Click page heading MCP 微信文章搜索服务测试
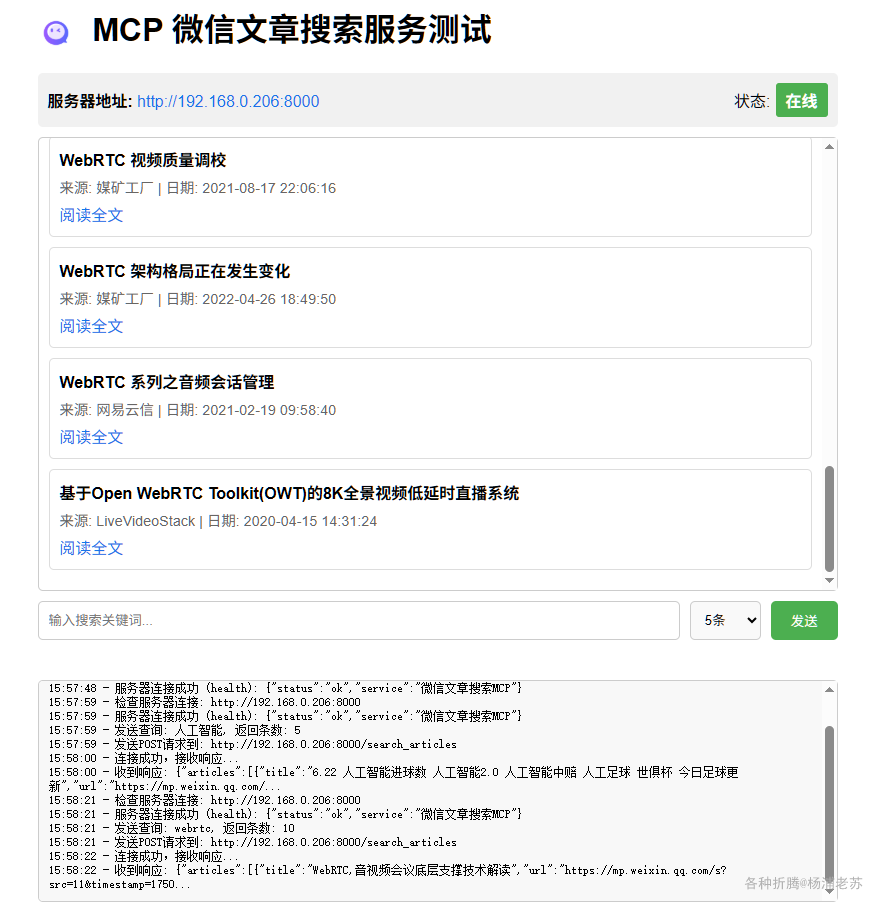 coord(292,30)
